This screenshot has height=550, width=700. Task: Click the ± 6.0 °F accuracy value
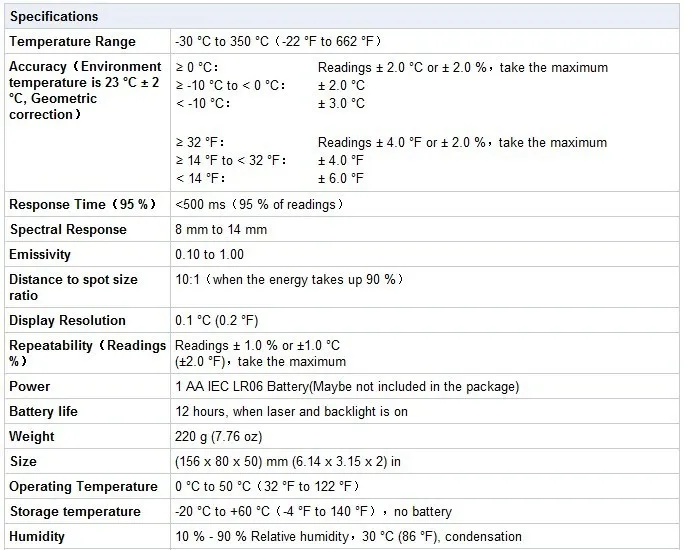coord(341,179)
